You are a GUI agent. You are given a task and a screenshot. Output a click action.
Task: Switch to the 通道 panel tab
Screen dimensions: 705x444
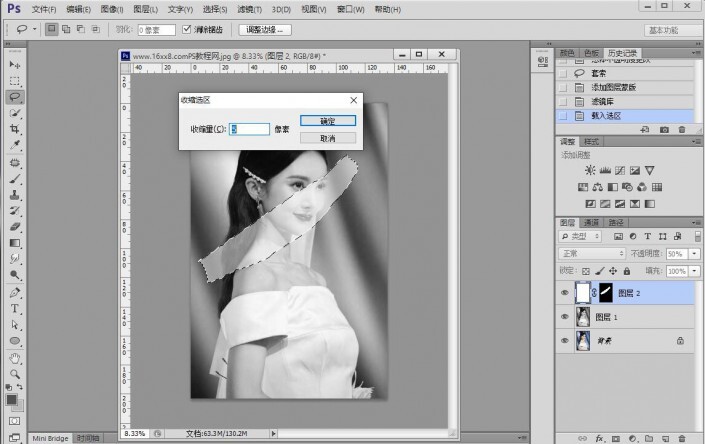pos(591,222)
